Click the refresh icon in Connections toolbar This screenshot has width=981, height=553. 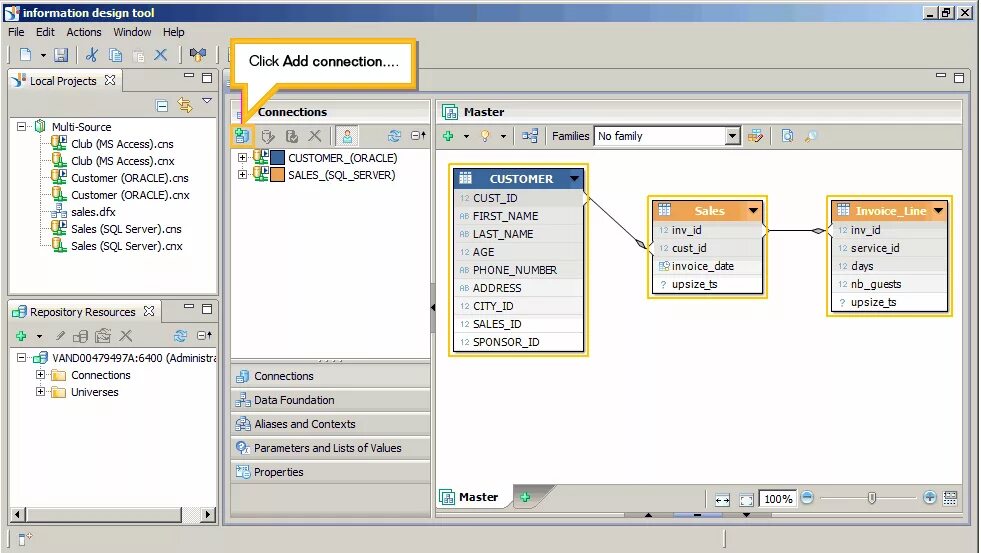(394, 135)
